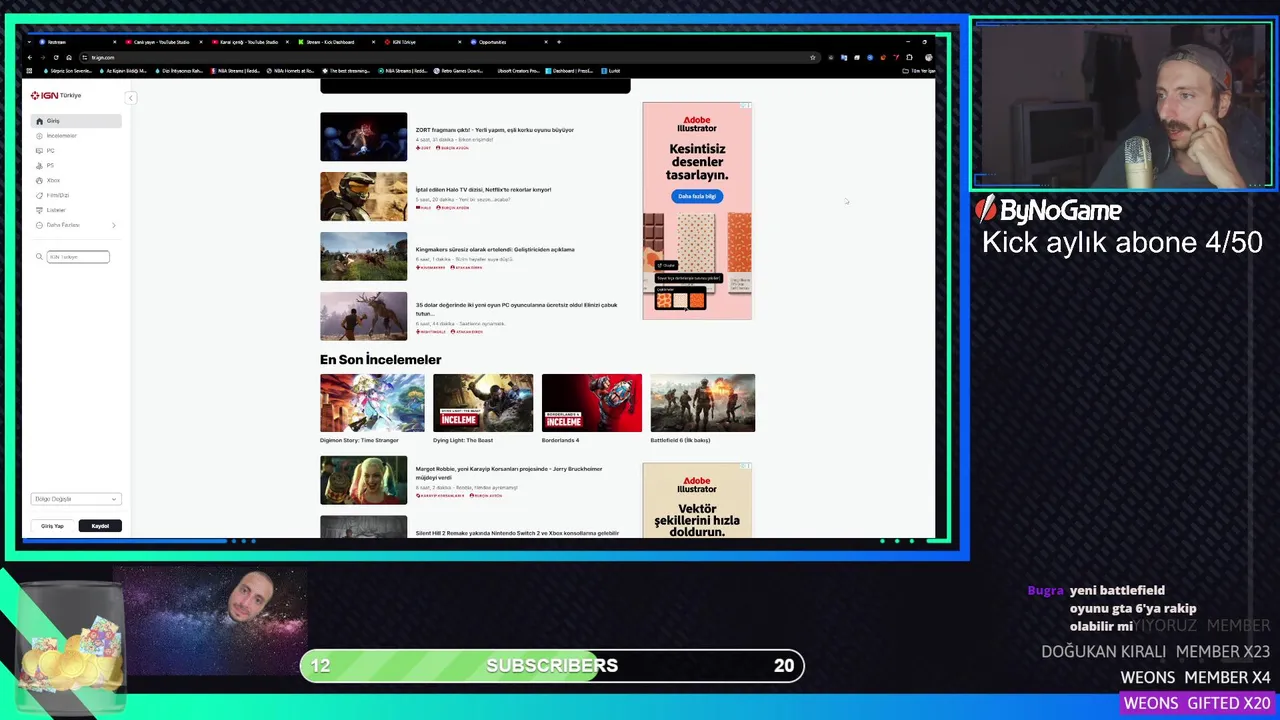1280x720 pixels.
Task: Expand the Daha Fazlası chevron
Action: pyautogui.click(x=113, y=226)
